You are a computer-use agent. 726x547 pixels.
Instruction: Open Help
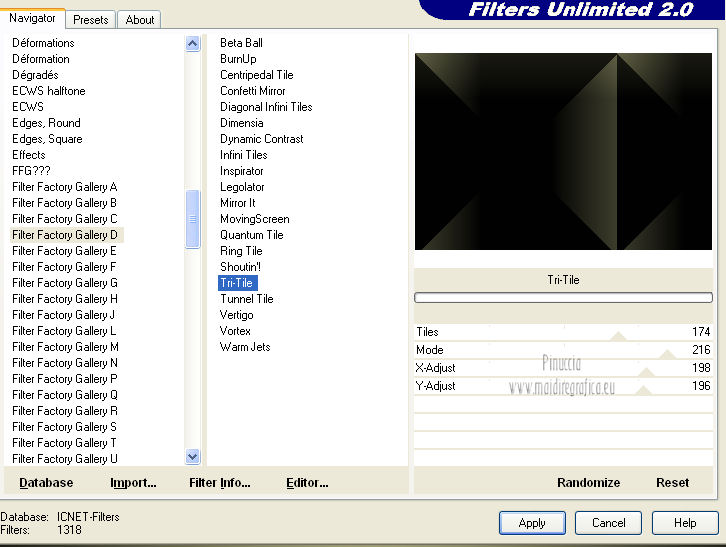pyautogui.click(x=685, y=523)
